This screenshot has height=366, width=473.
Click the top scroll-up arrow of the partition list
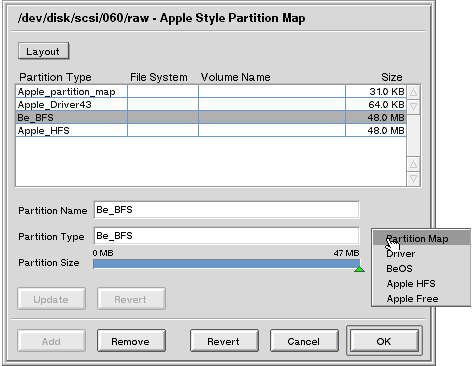(x=413, y=92)
